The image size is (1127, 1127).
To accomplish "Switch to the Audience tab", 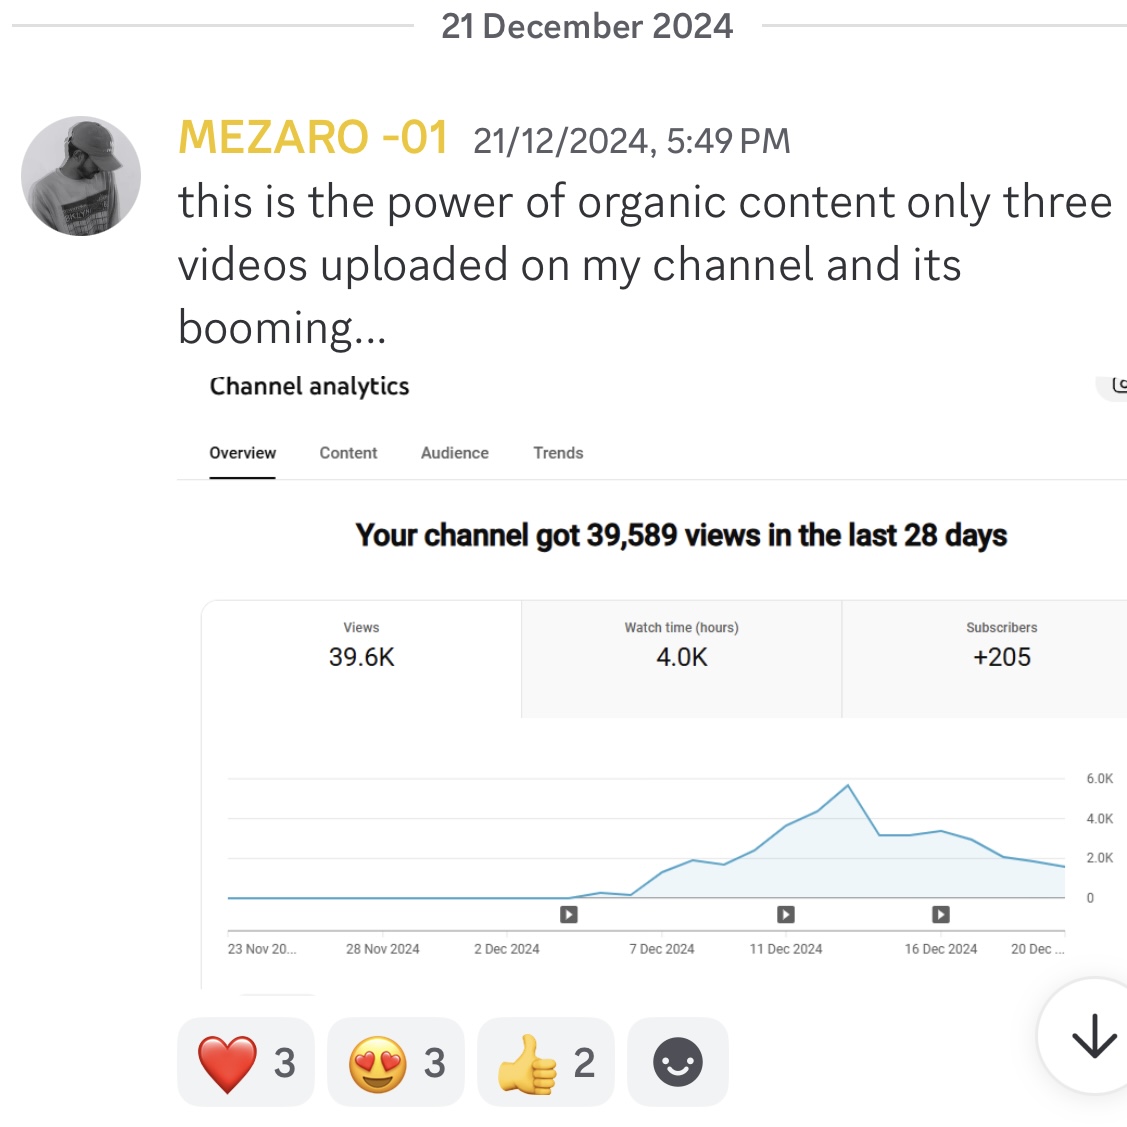I will [x=454, y=453].
